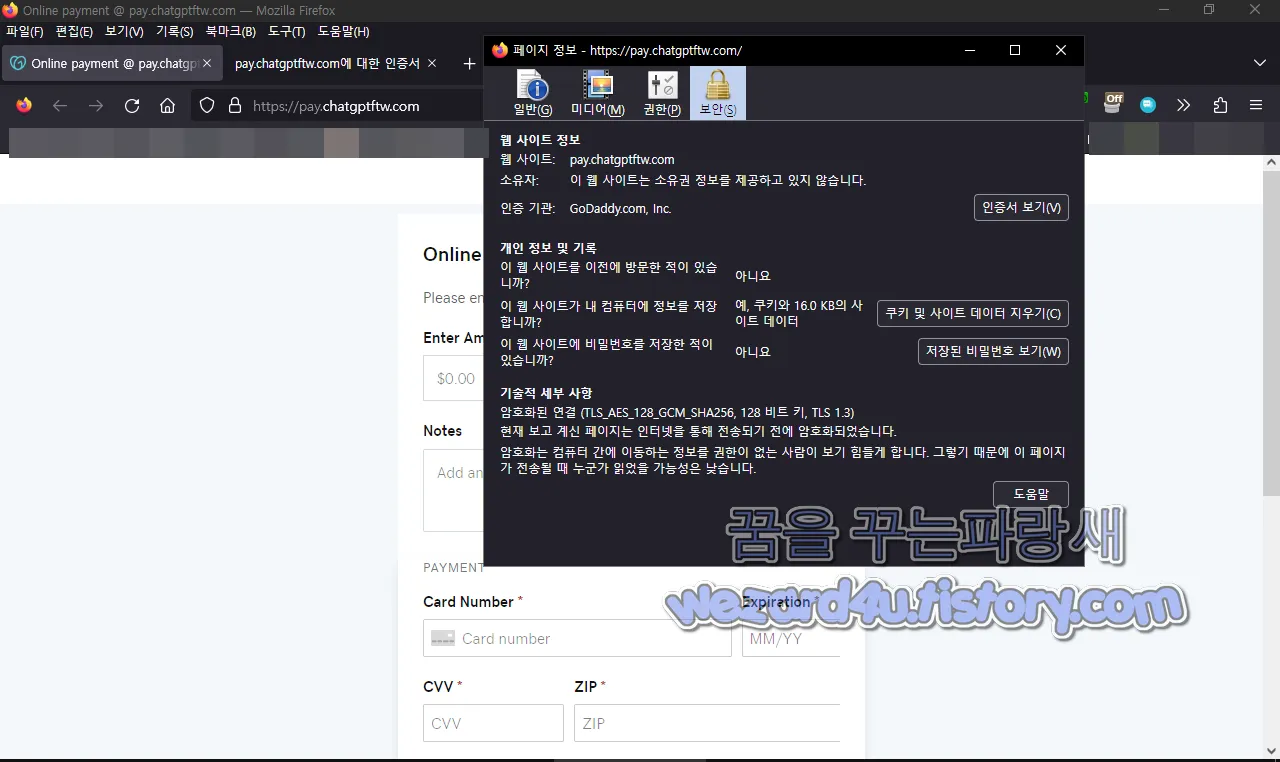The height and width of the screenshot is (762, 1280).
Task: Click the back navigation arrow
Action: pyautogui.click(x=60, y=105)
